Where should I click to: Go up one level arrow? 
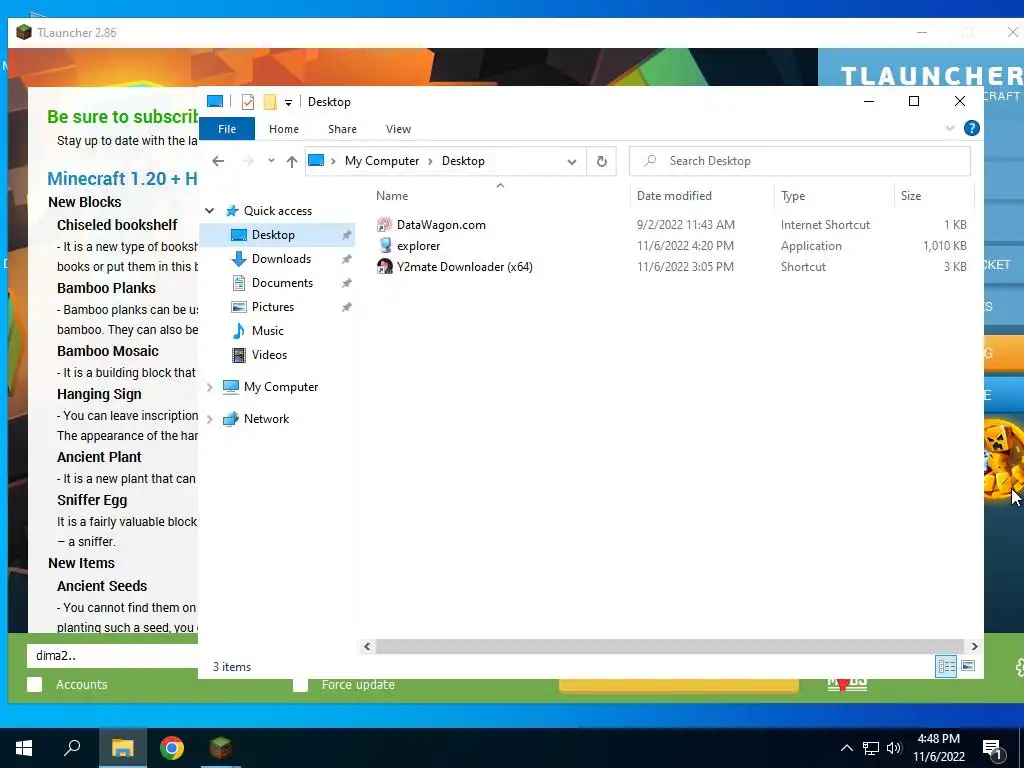pos(291,161)
